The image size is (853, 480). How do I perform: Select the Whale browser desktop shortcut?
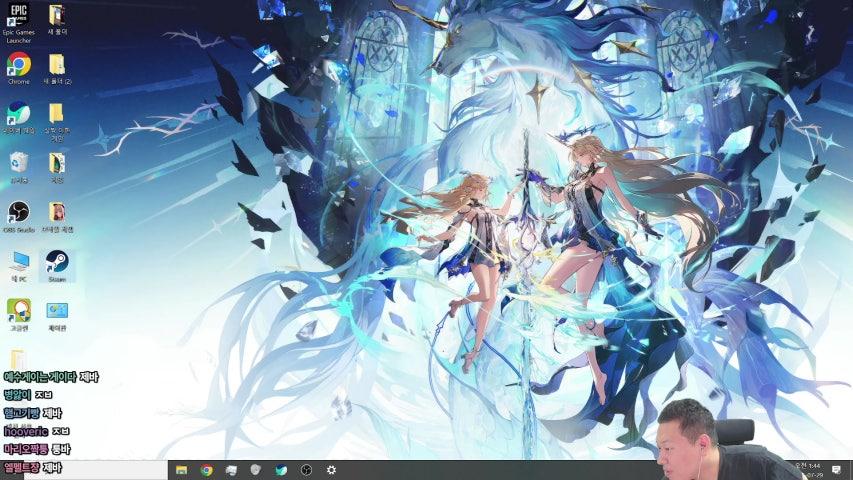18,118
